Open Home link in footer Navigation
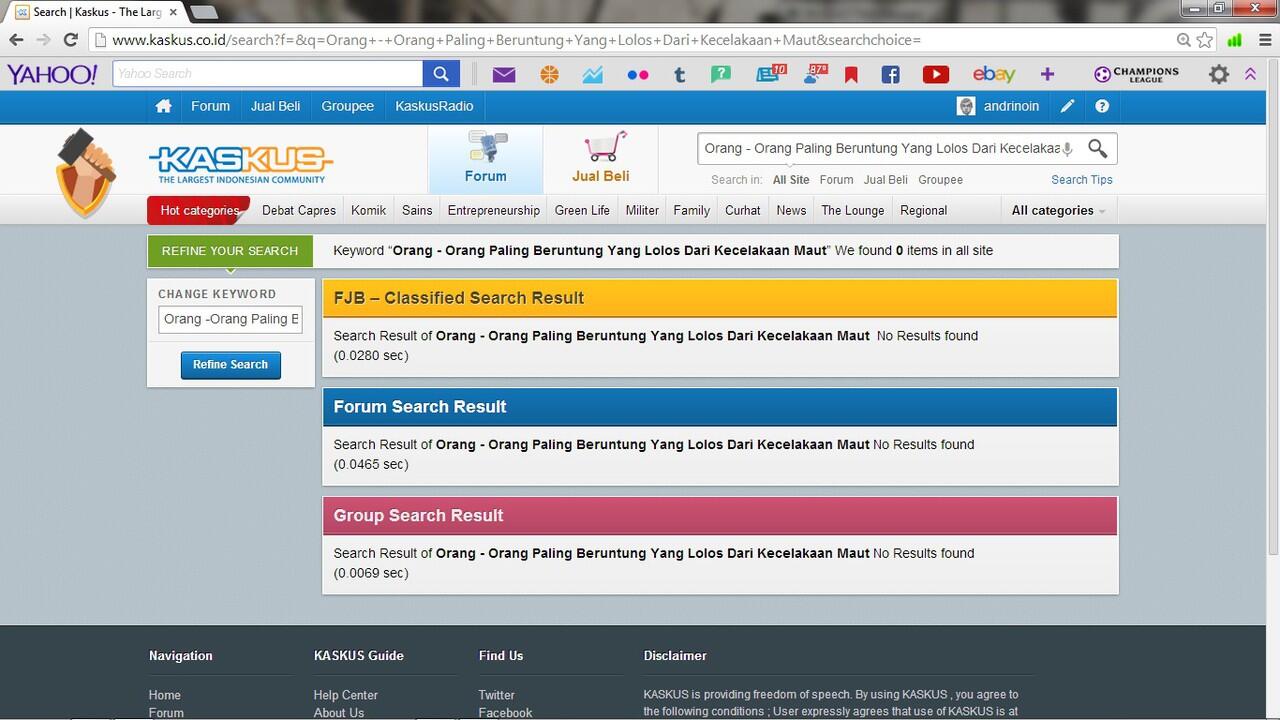This screenshot has height=720, width=1280. click(165, 695)
